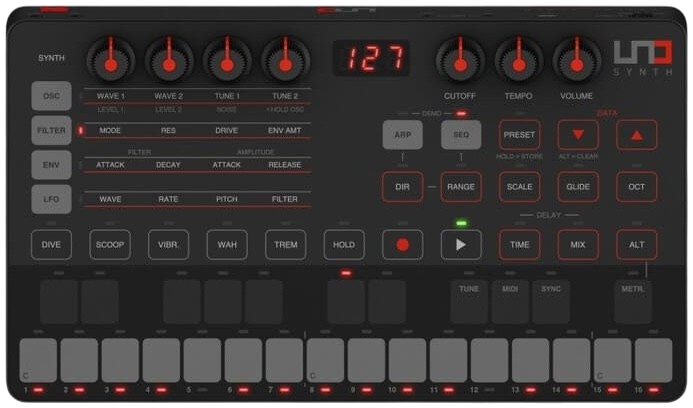Toggle the ALT function button
This screenshot has height=408, width=693.
[x=636, y=244]
